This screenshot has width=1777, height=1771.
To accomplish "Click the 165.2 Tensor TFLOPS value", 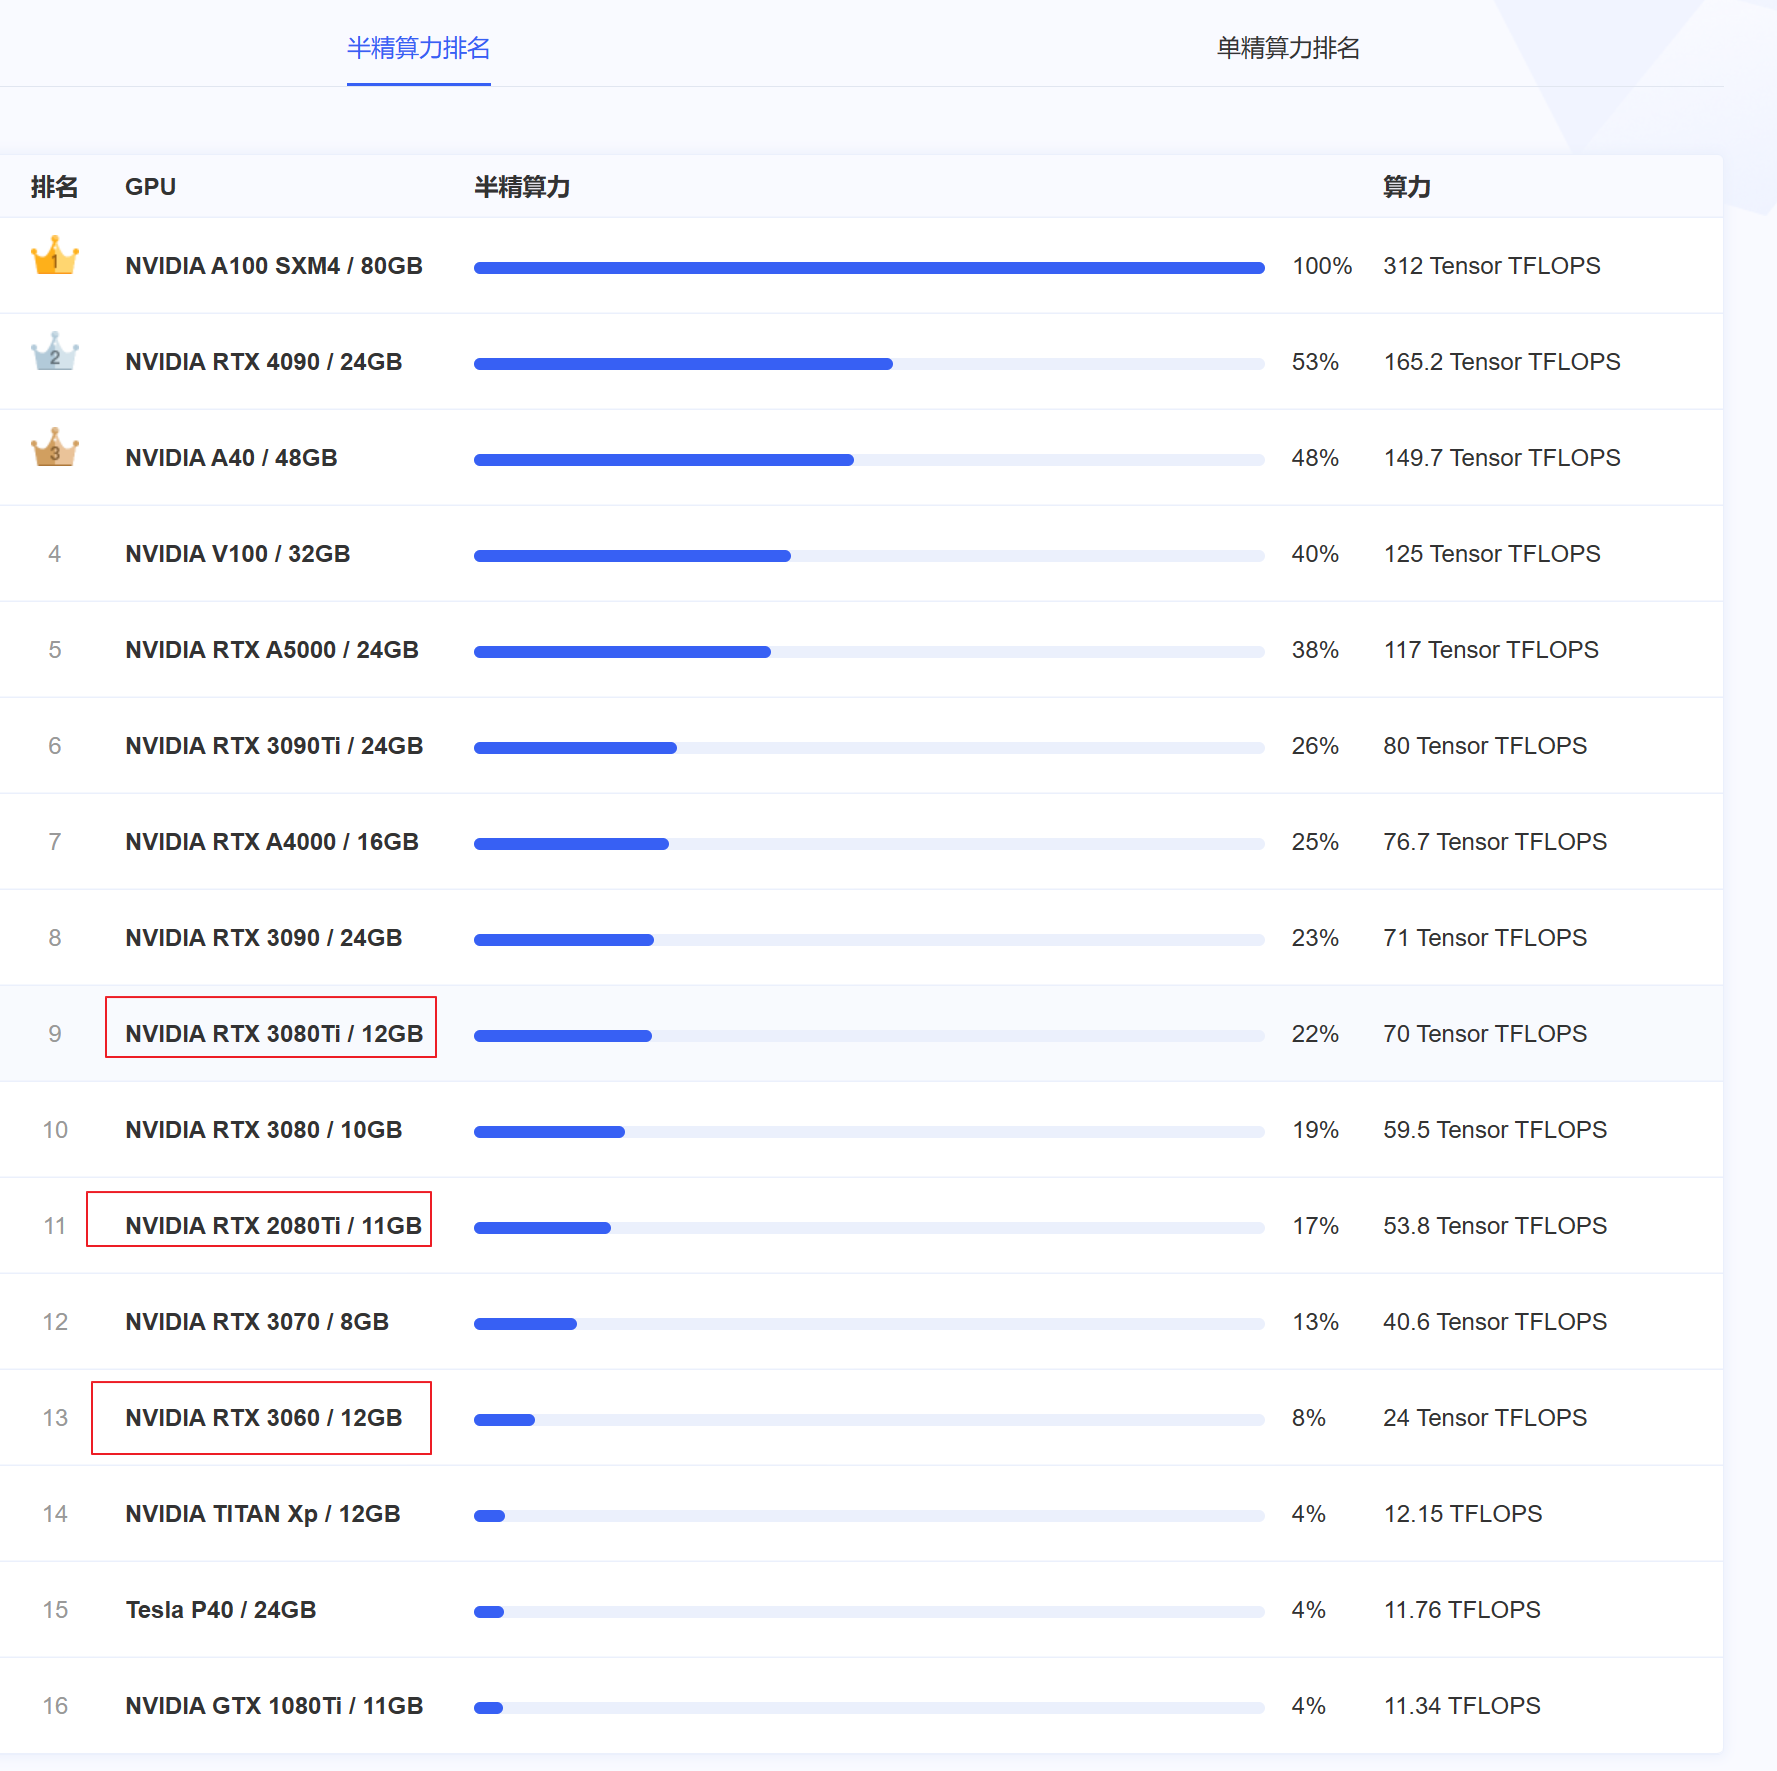I will coord(1502,362).
